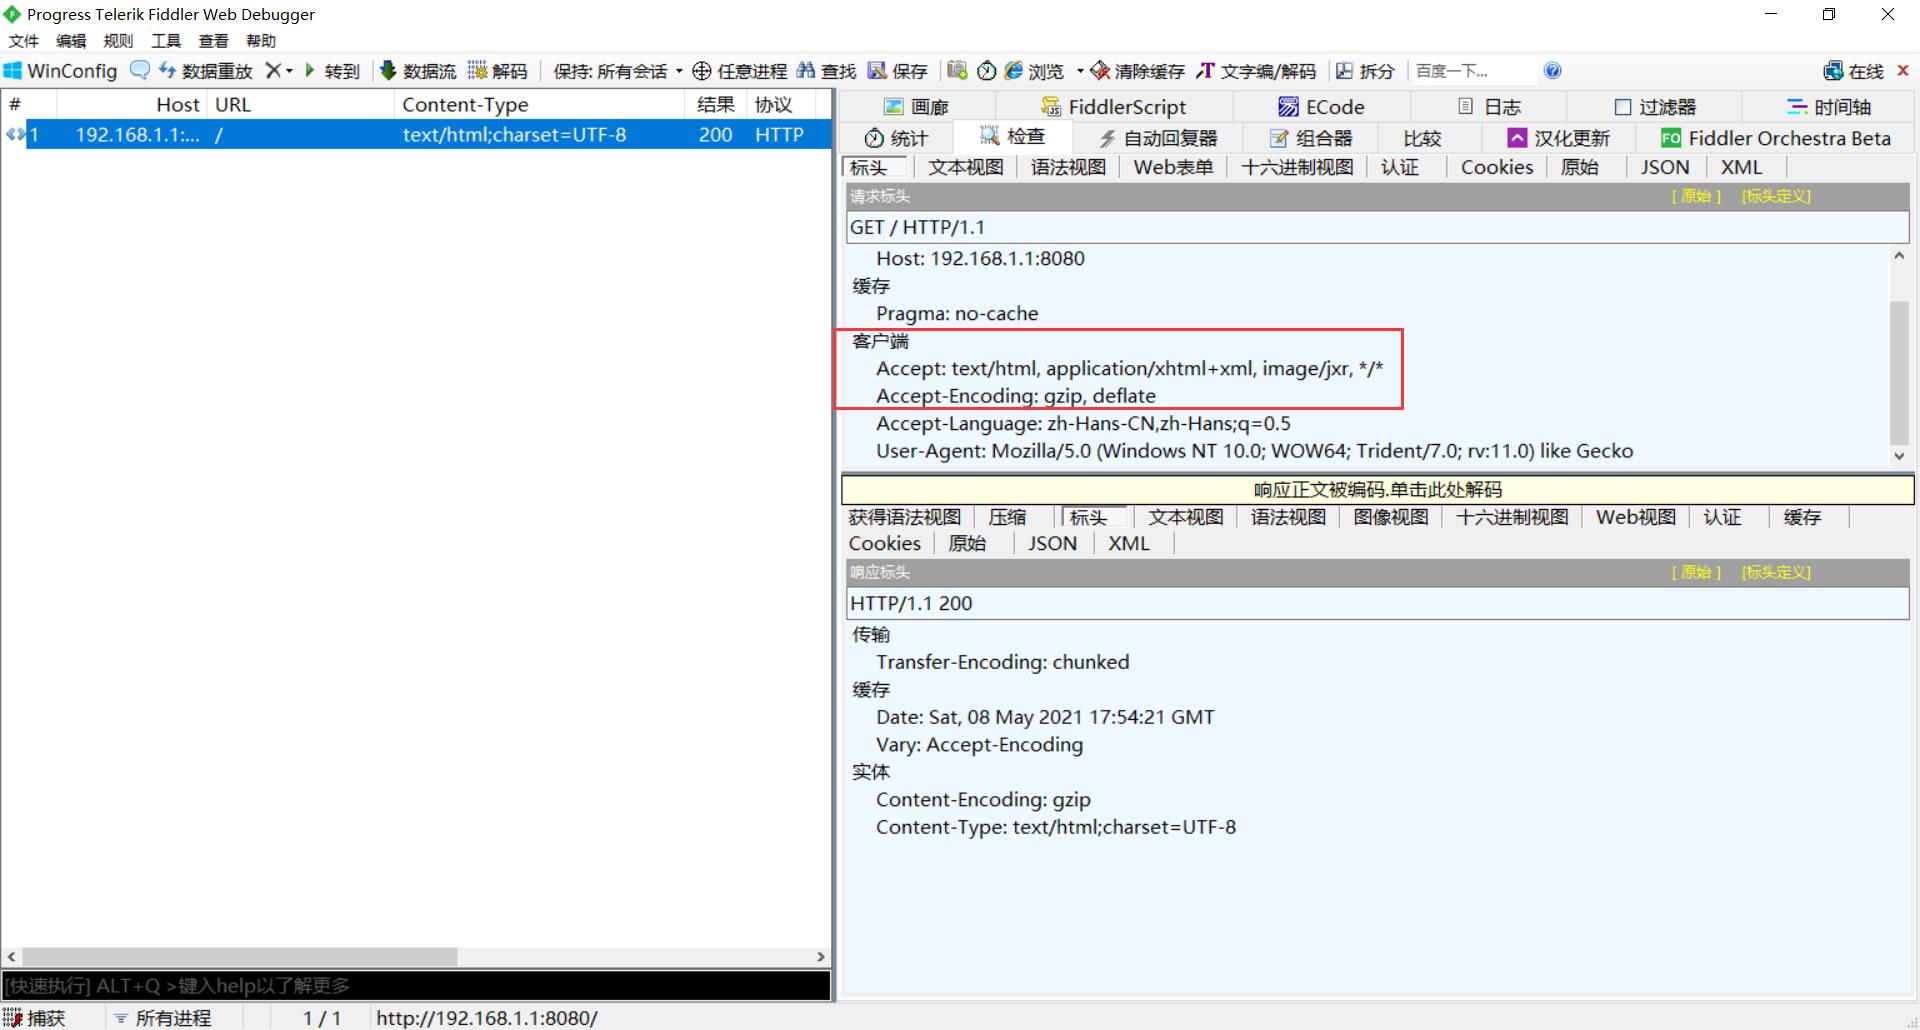The height and width of the screenshot is (1030, 1920).
Task: Switch to the ECode tab
Action: [1321, 107]
